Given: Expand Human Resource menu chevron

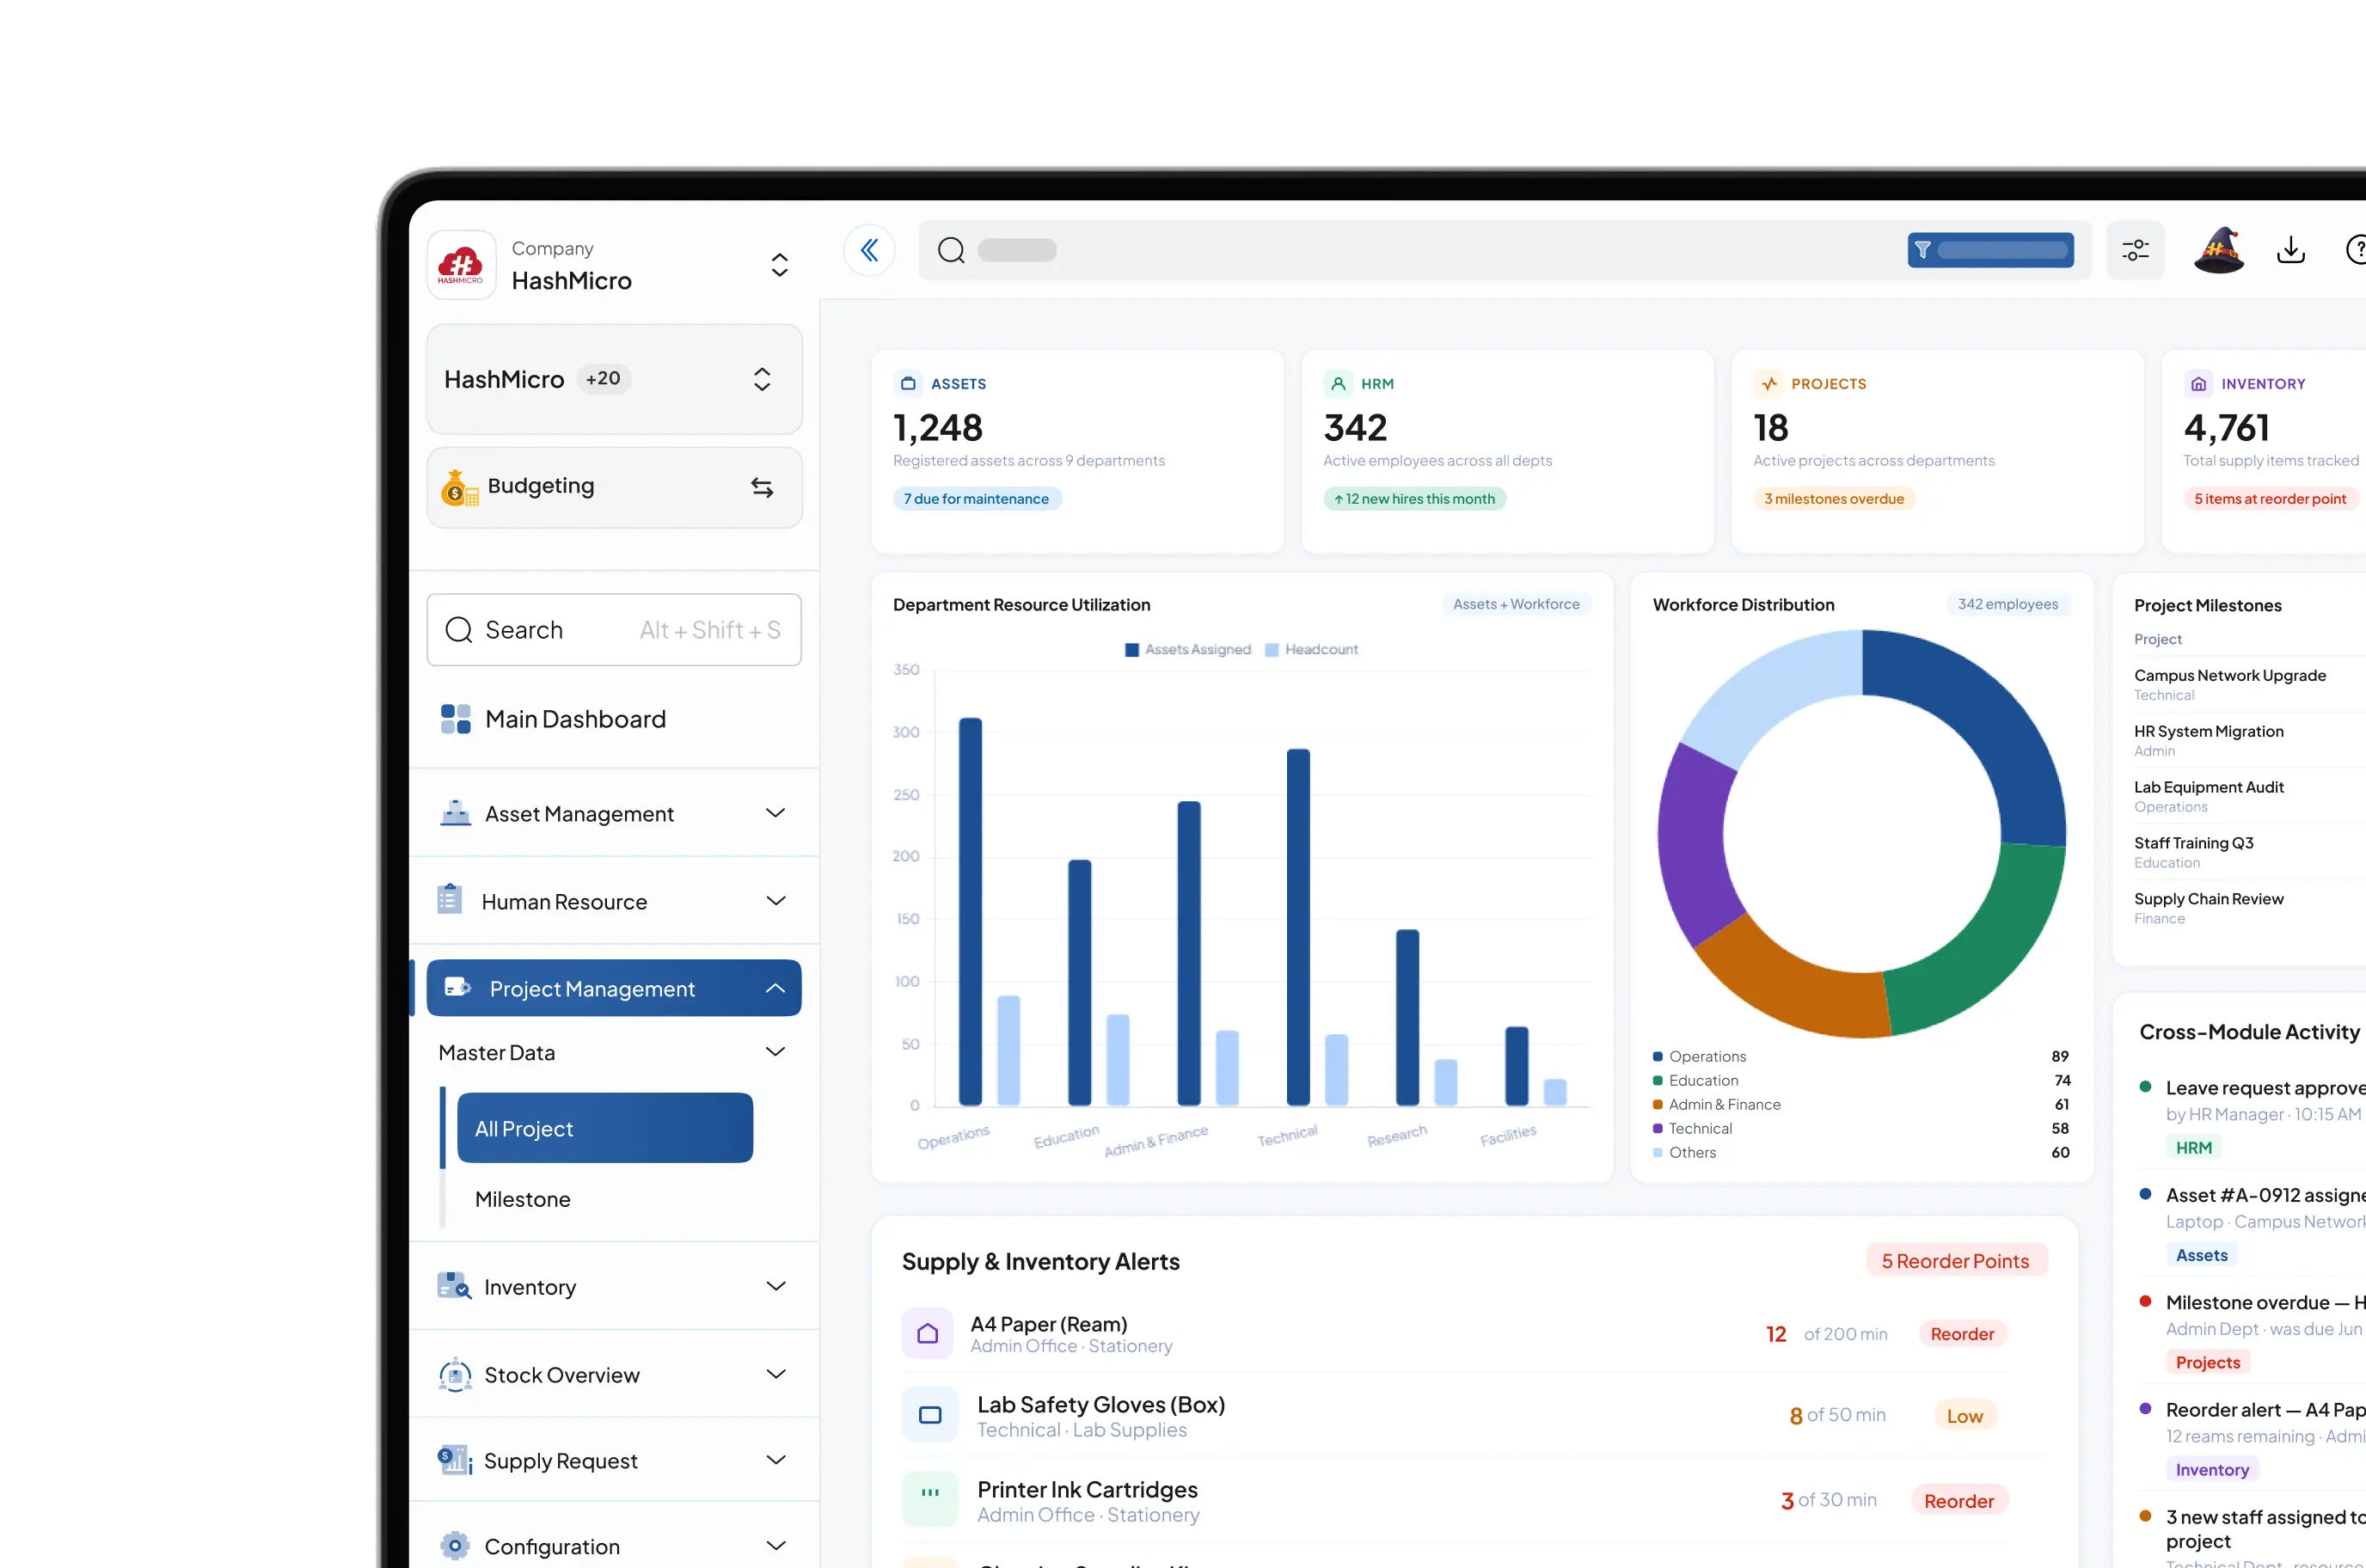Looking at the screenshot, I should (x=775, y=901).
